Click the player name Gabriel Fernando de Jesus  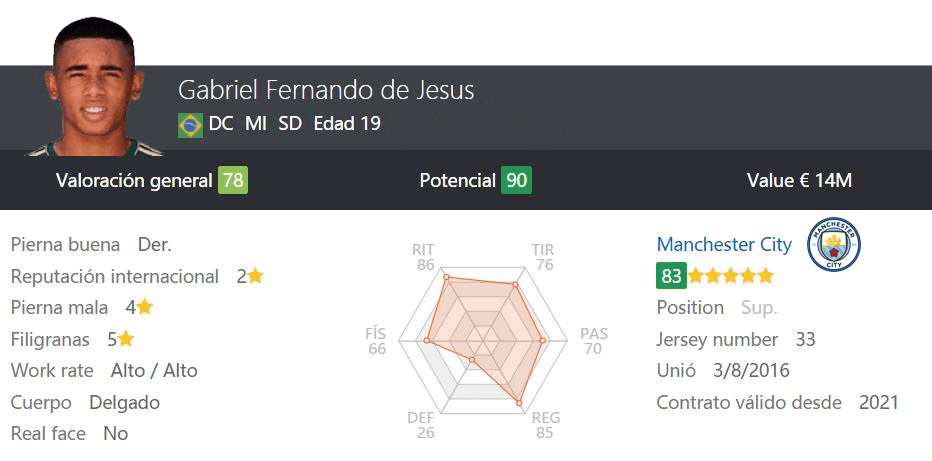326,90
